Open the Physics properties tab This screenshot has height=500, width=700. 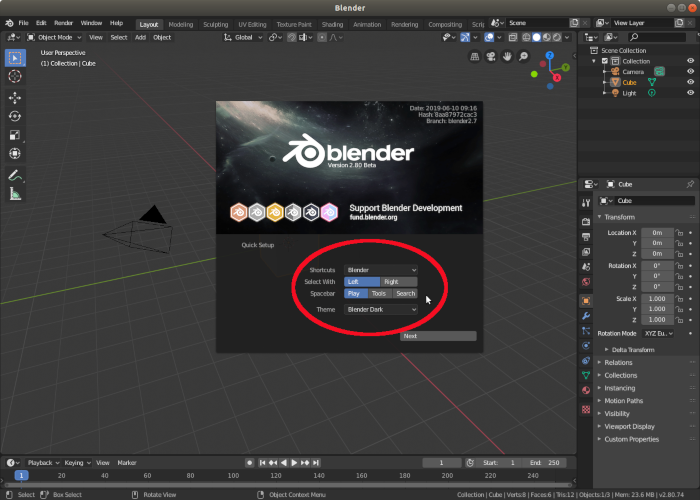point(586,346)
